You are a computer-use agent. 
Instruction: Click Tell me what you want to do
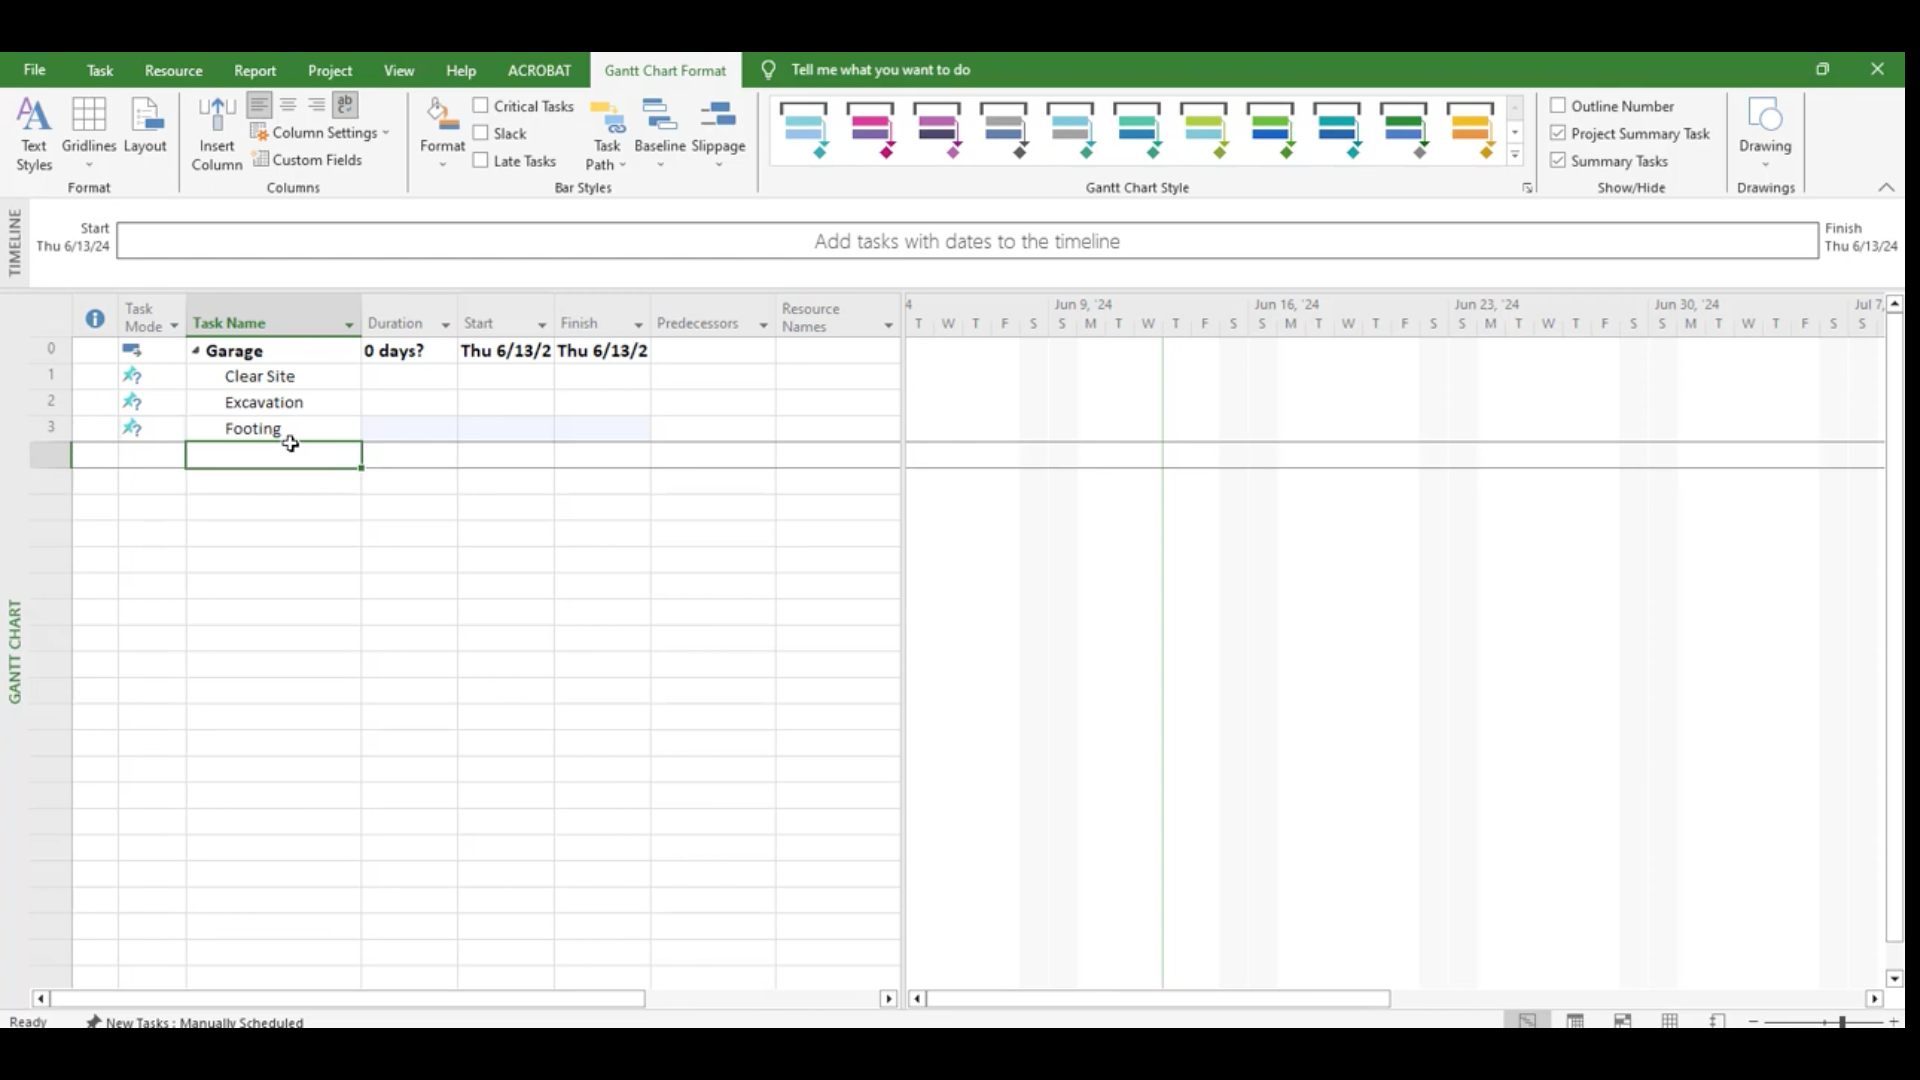pos(880,70)
